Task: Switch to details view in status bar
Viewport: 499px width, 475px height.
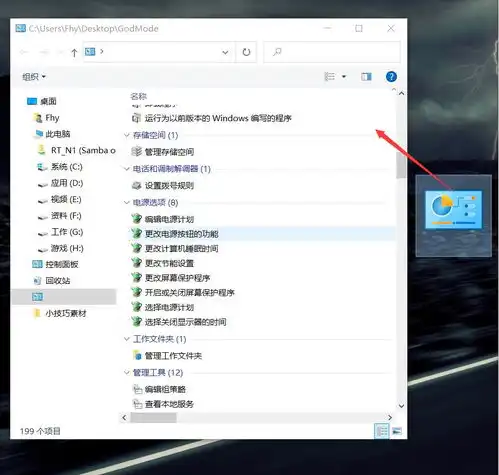Action: [x=382, y=431]
